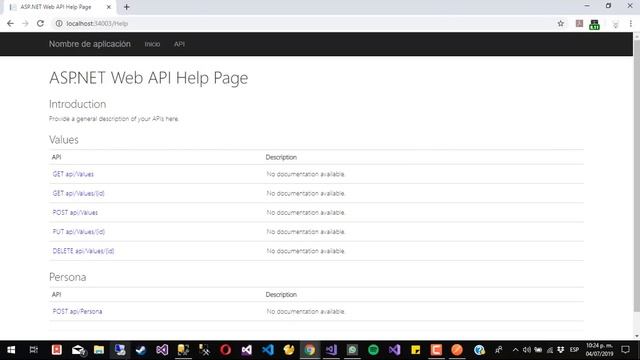Open the GET api/Values/{id} link

(78, 193)
